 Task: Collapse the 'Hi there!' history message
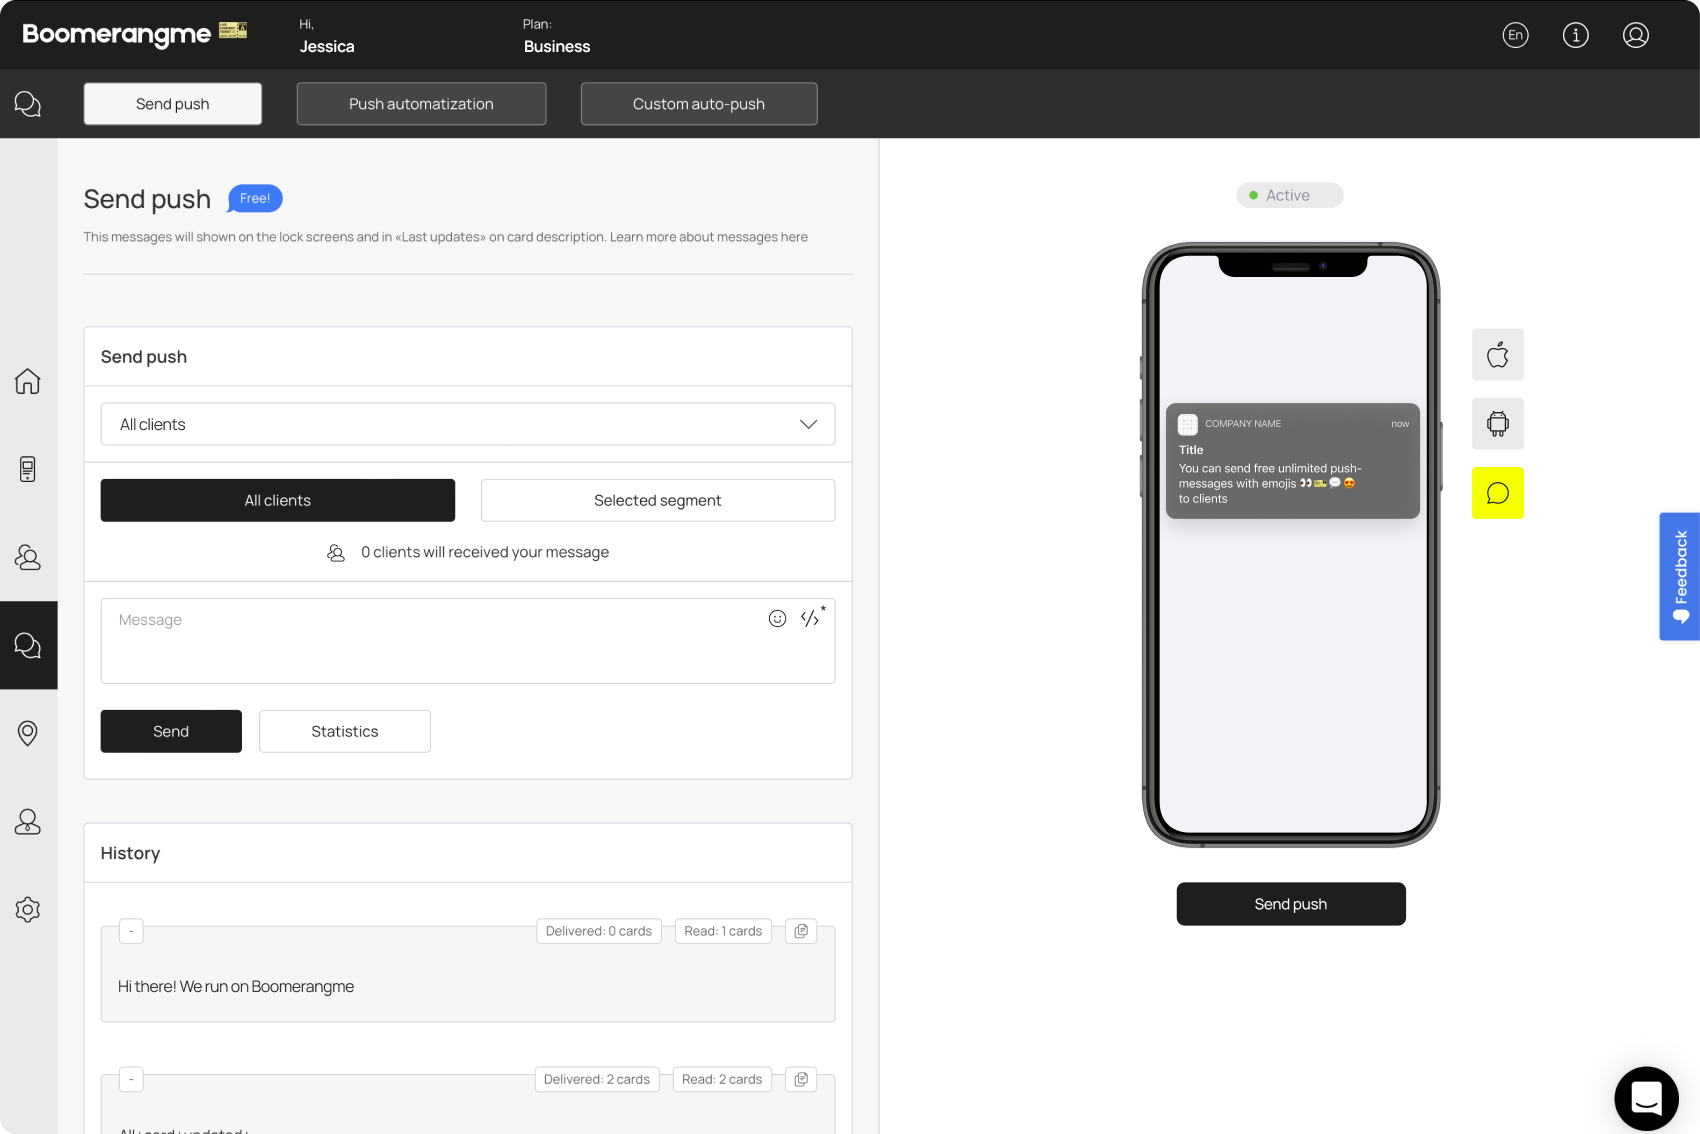click(131, 931)
